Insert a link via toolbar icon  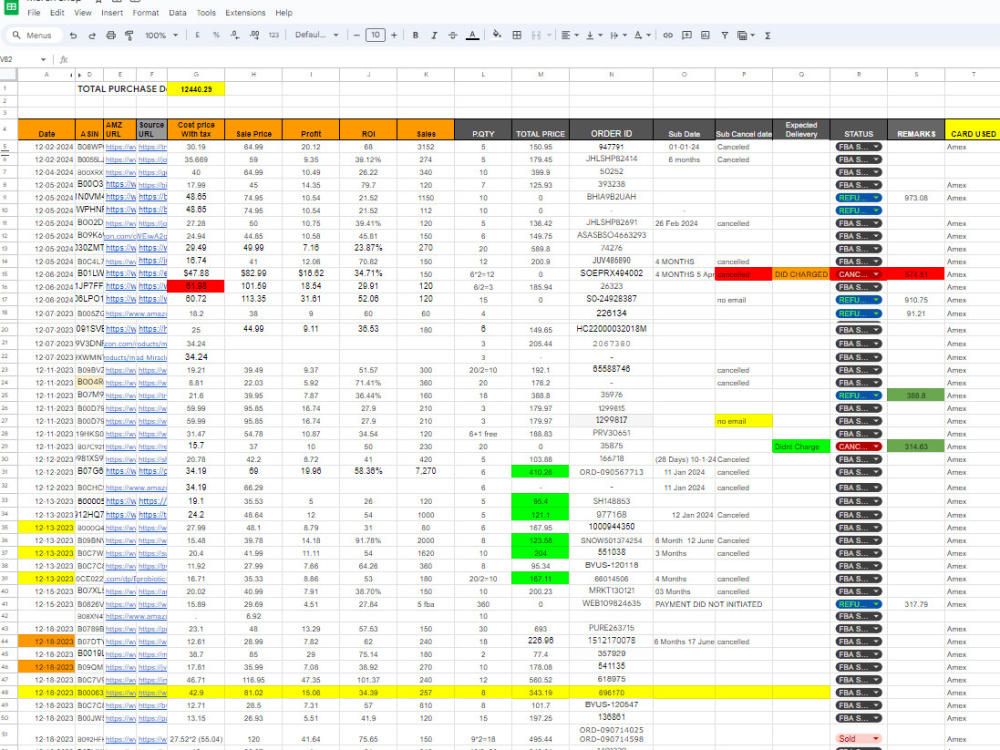[668, 36]
